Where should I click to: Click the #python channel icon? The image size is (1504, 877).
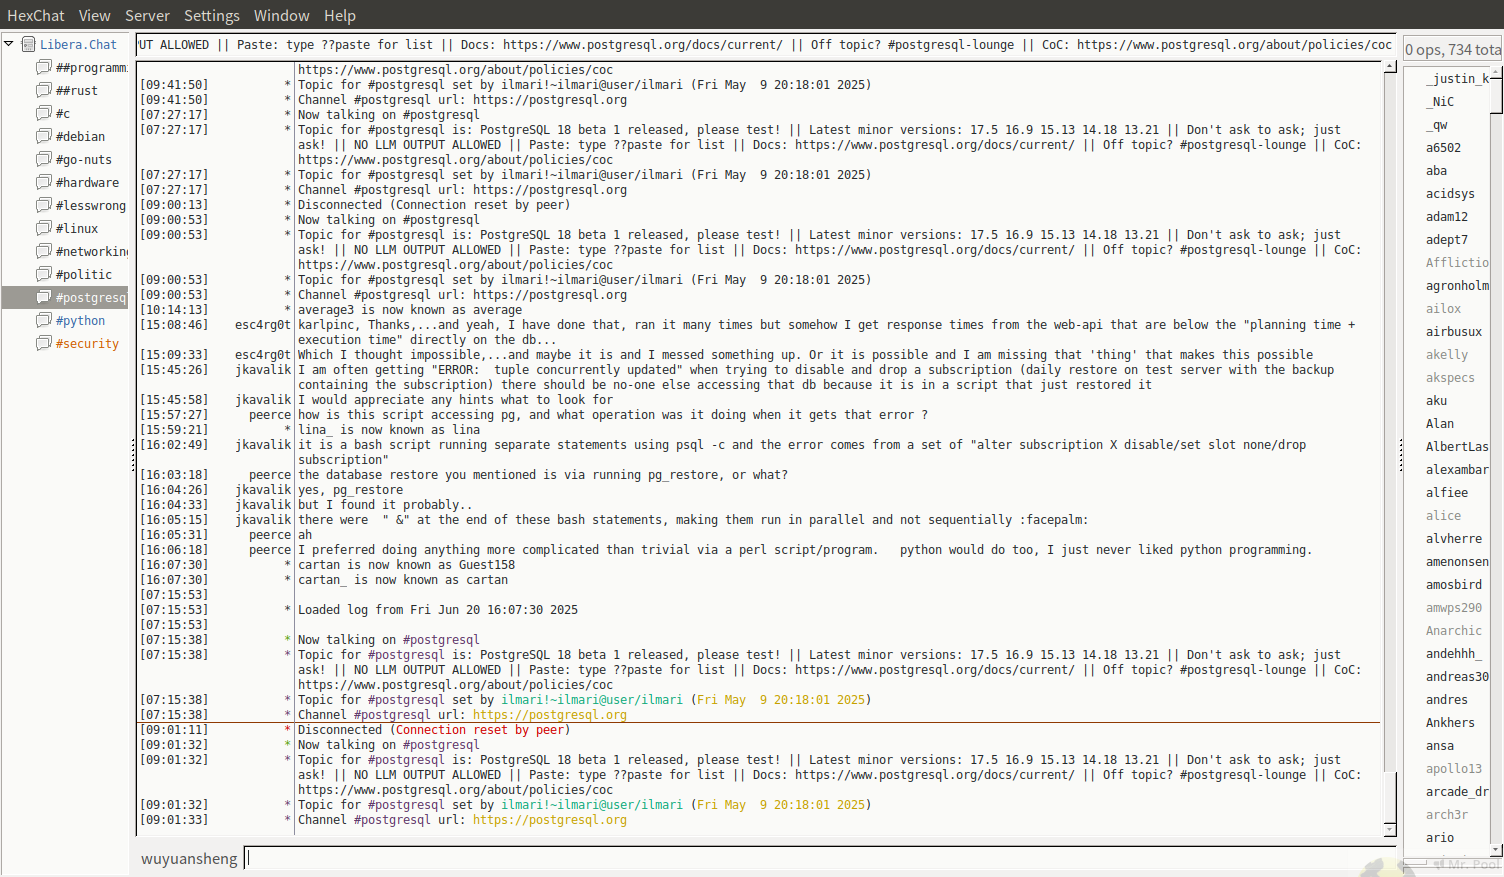pyautogui.click(x=44, y=320)
